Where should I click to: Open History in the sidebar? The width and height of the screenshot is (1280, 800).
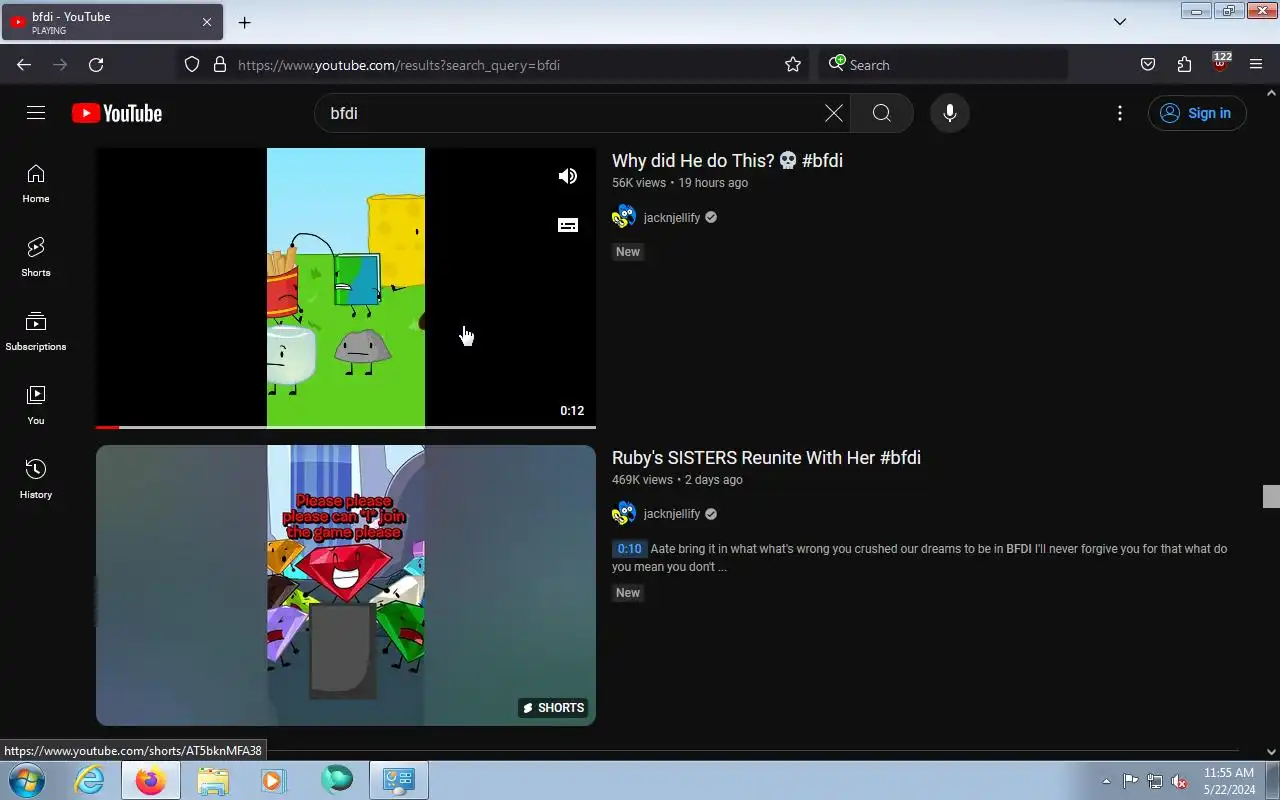36,480
